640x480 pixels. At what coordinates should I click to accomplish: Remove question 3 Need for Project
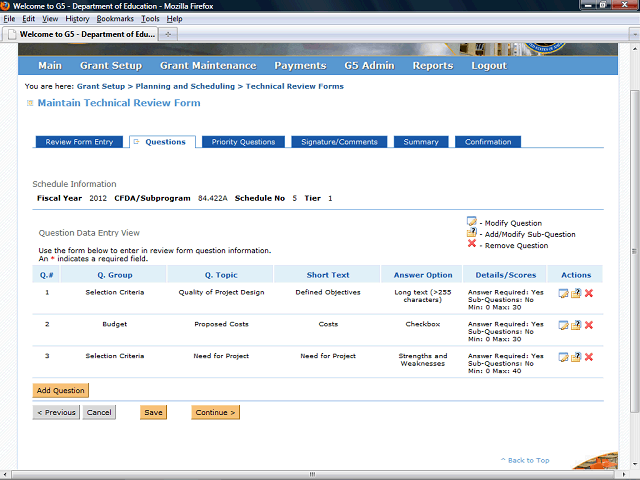(x=589, y=357)
